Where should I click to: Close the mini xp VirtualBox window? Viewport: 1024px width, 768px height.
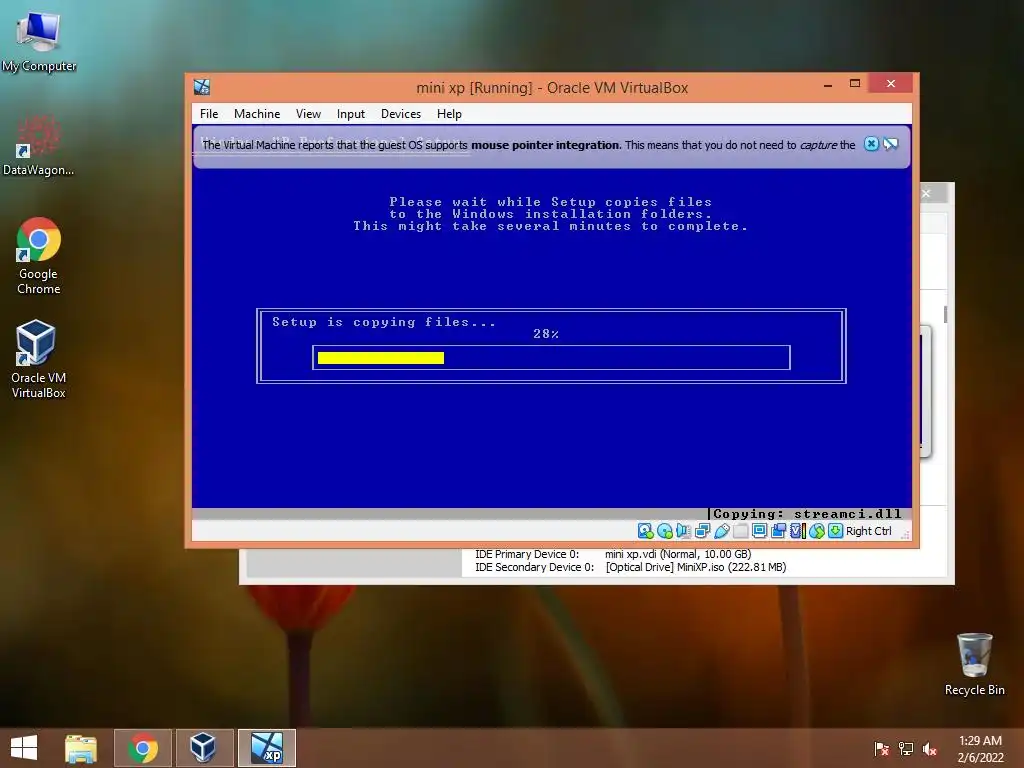[x=891, y=83]
